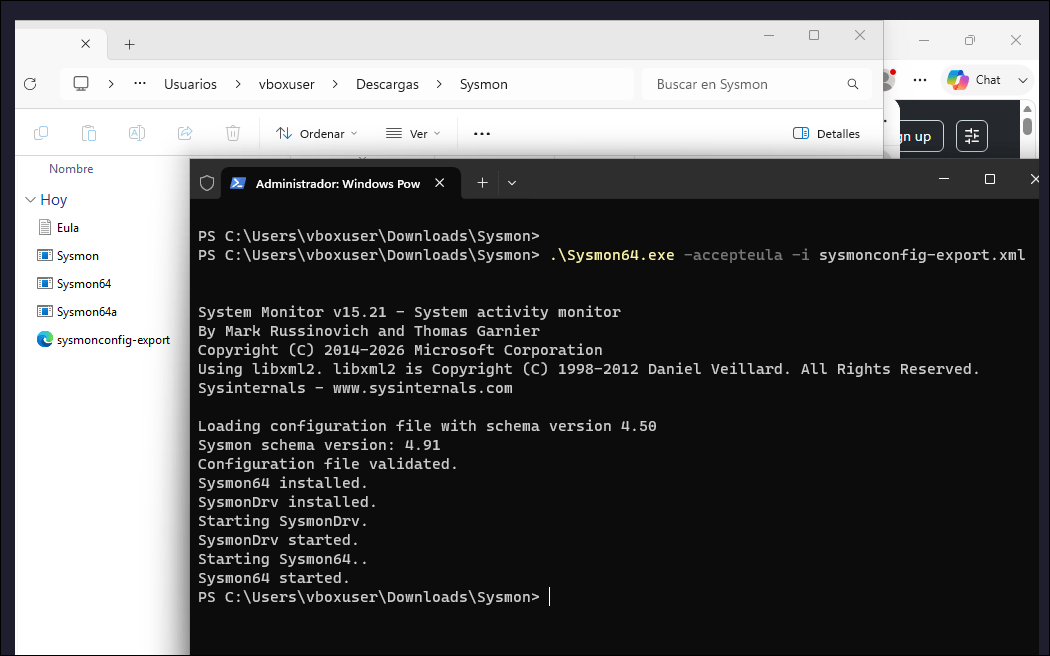Image resolution: width=1050 pixels, height=656 pixels.
Task: Click the Sysmon64 executable icon
Action: click(44, 283)
